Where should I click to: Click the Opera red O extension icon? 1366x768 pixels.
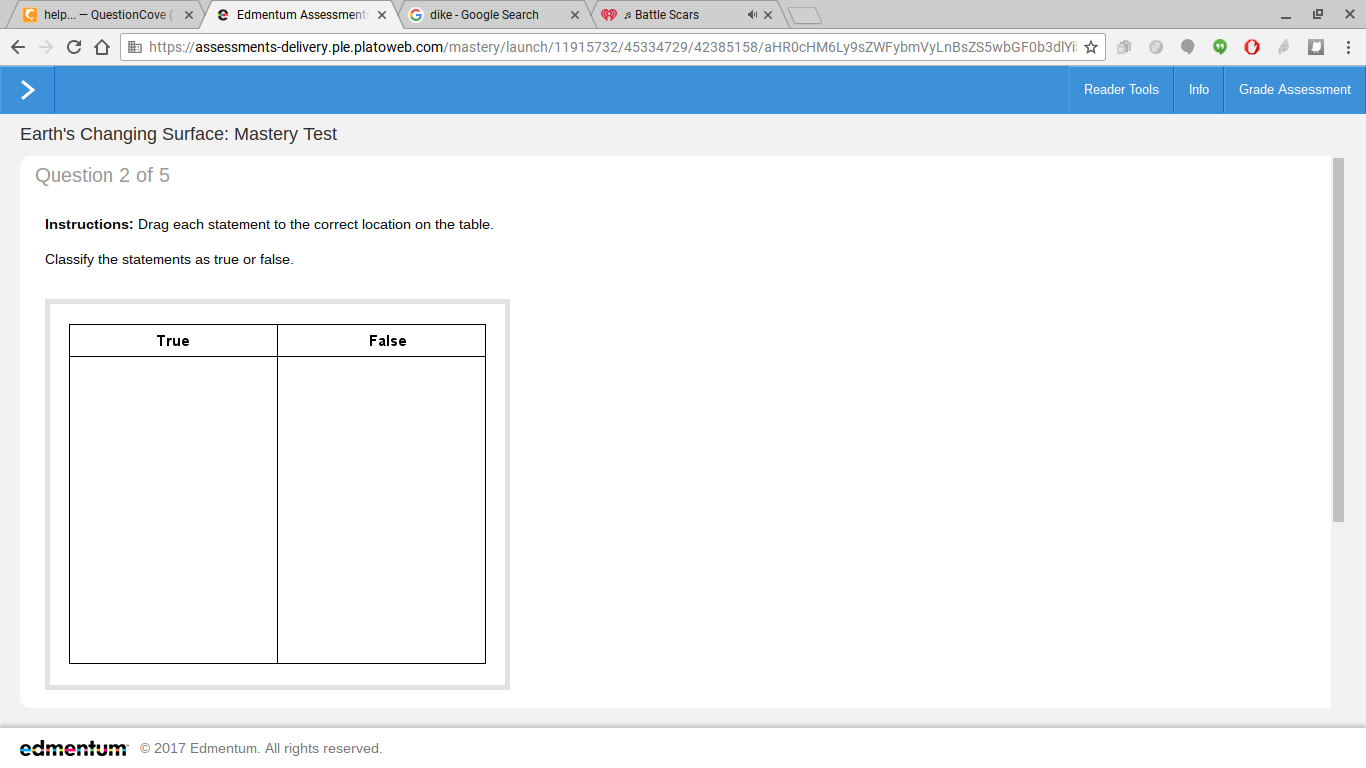tap(1252, 47)
